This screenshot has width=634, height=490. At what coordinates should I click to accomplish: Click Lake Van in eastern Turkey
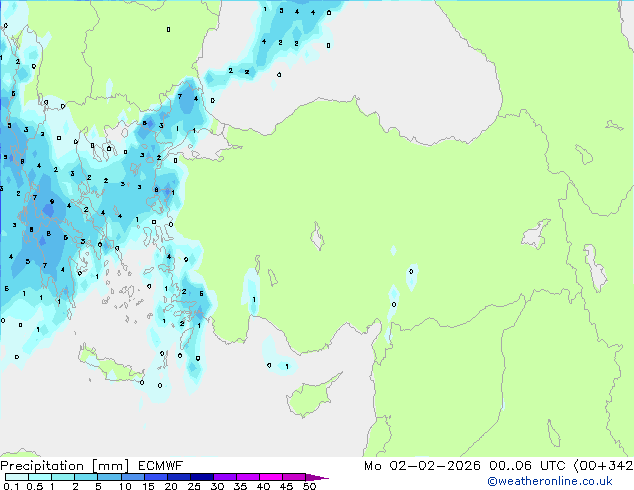535,236
